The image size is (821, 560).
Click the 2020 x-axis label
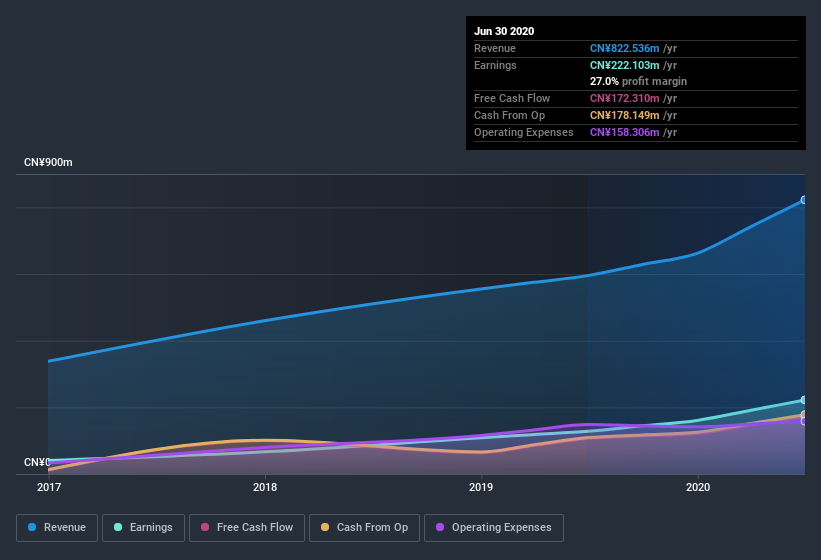(698, 487)
